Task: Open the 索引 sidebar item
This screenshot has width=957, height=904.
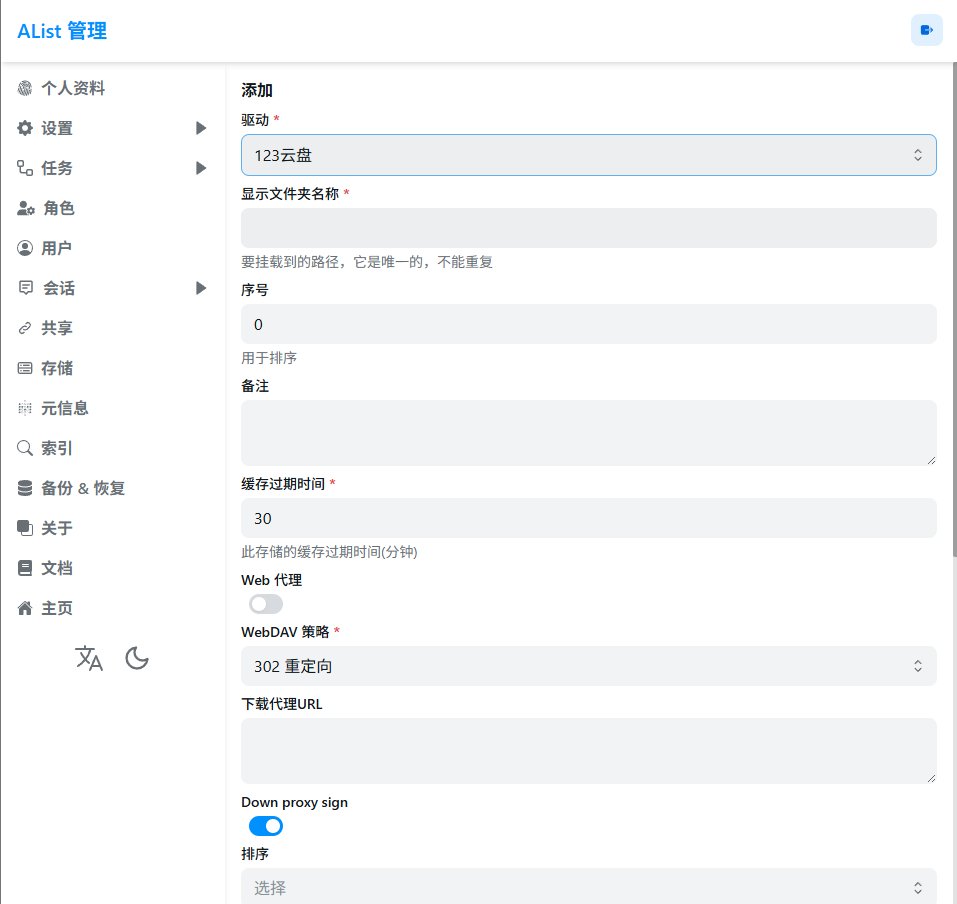Action: tap(57, 448)
